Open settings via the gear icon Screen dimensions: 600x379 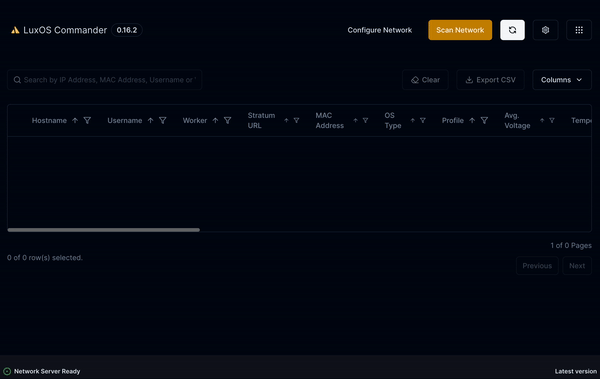[x=545, y=30]
